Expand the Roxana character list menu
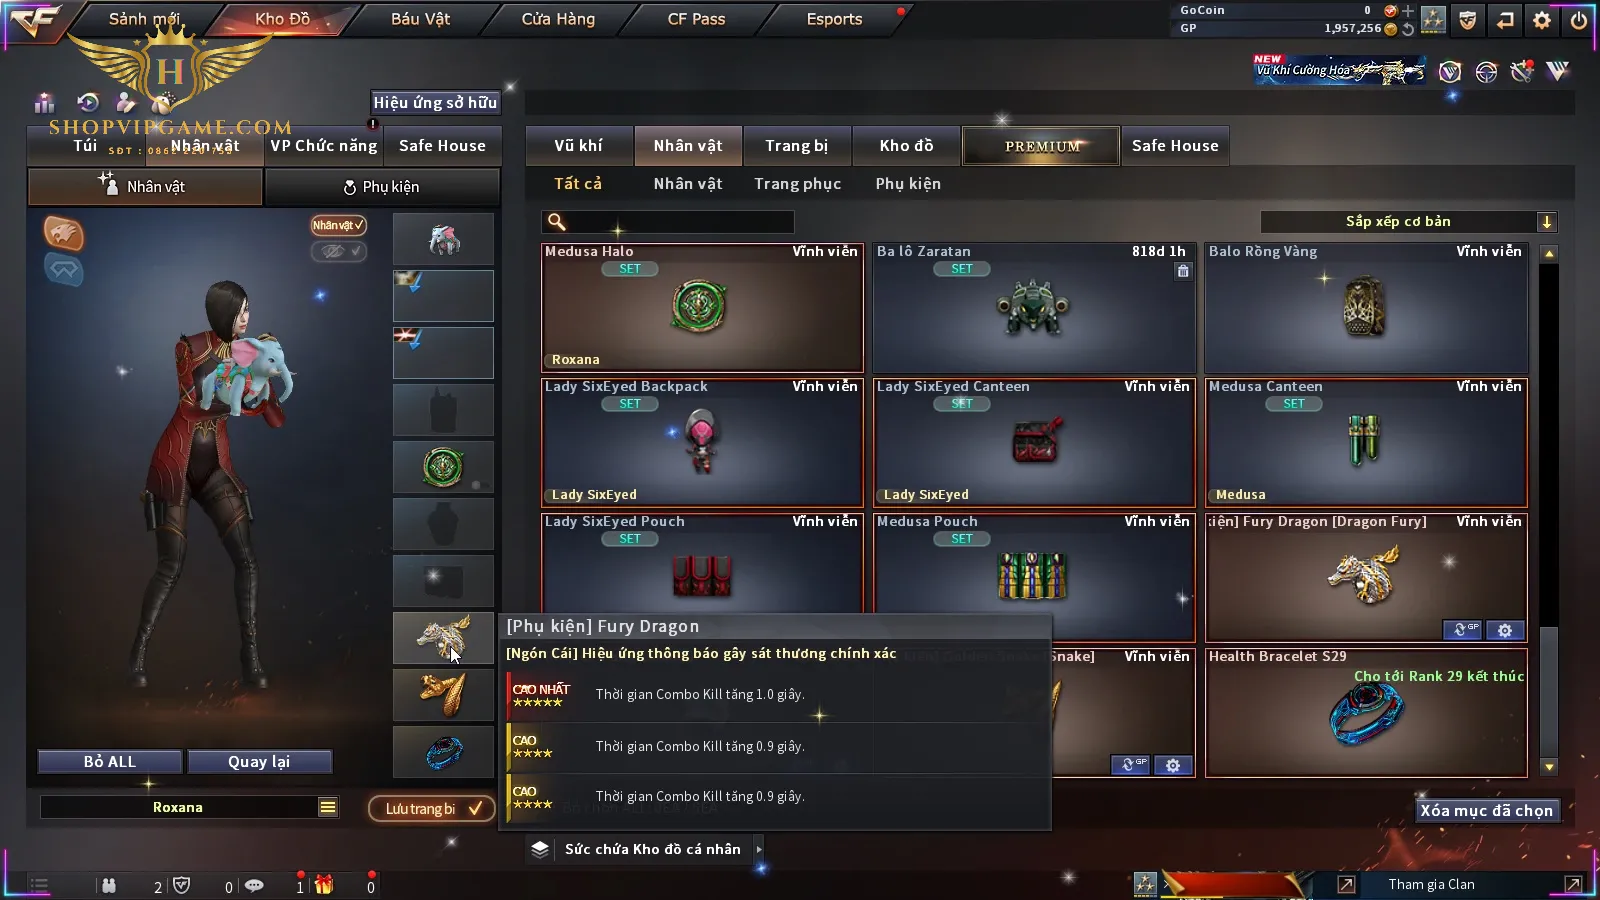The image size is (1600, 900). click(x=327, y=807)
